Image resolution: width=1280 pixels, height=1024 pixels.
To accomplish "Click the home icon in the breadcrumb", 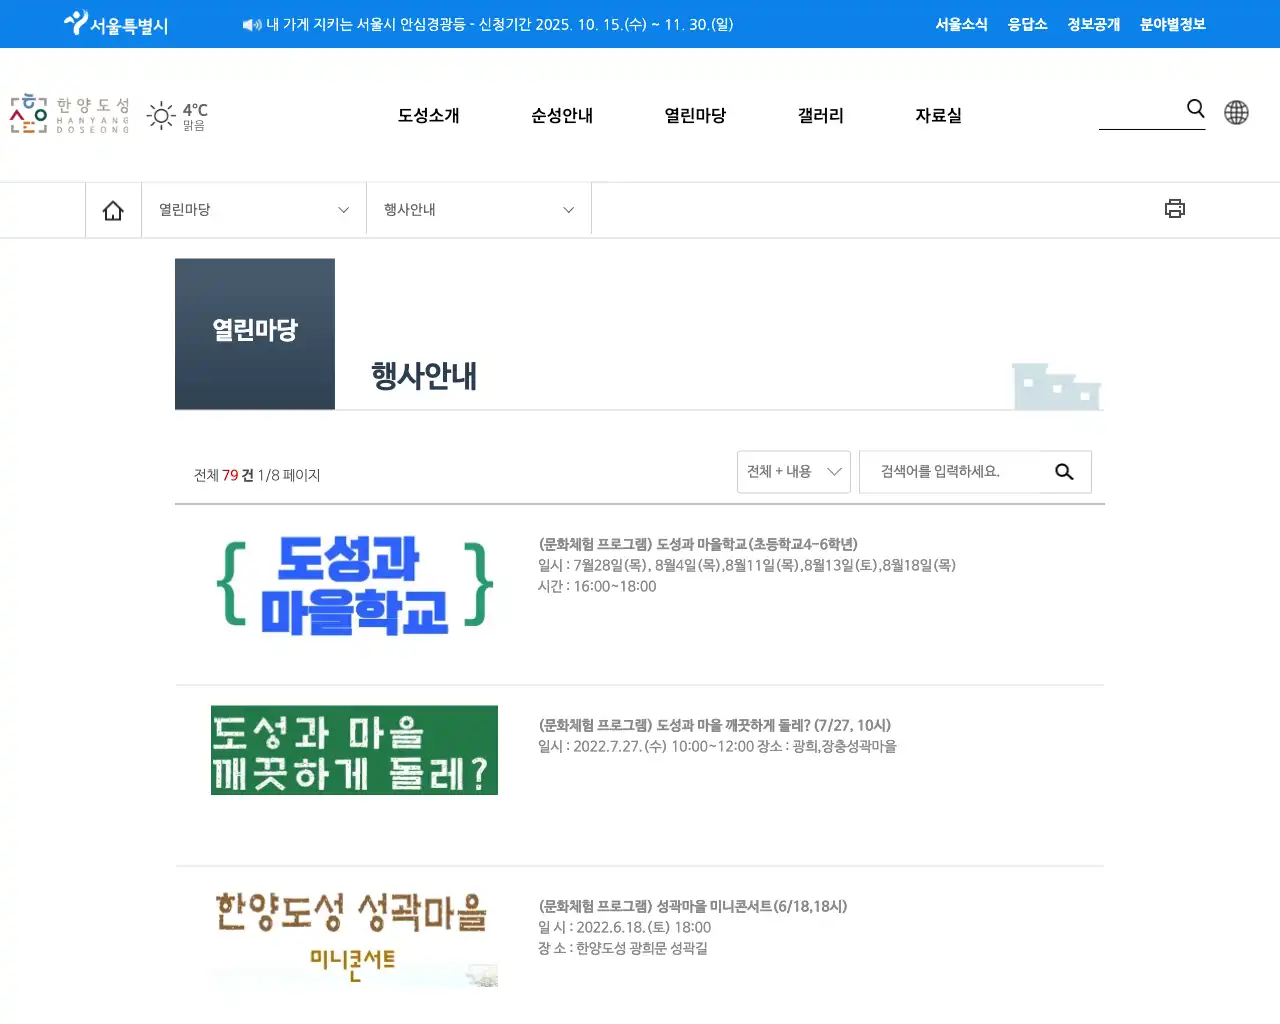I will coord(113,209).
